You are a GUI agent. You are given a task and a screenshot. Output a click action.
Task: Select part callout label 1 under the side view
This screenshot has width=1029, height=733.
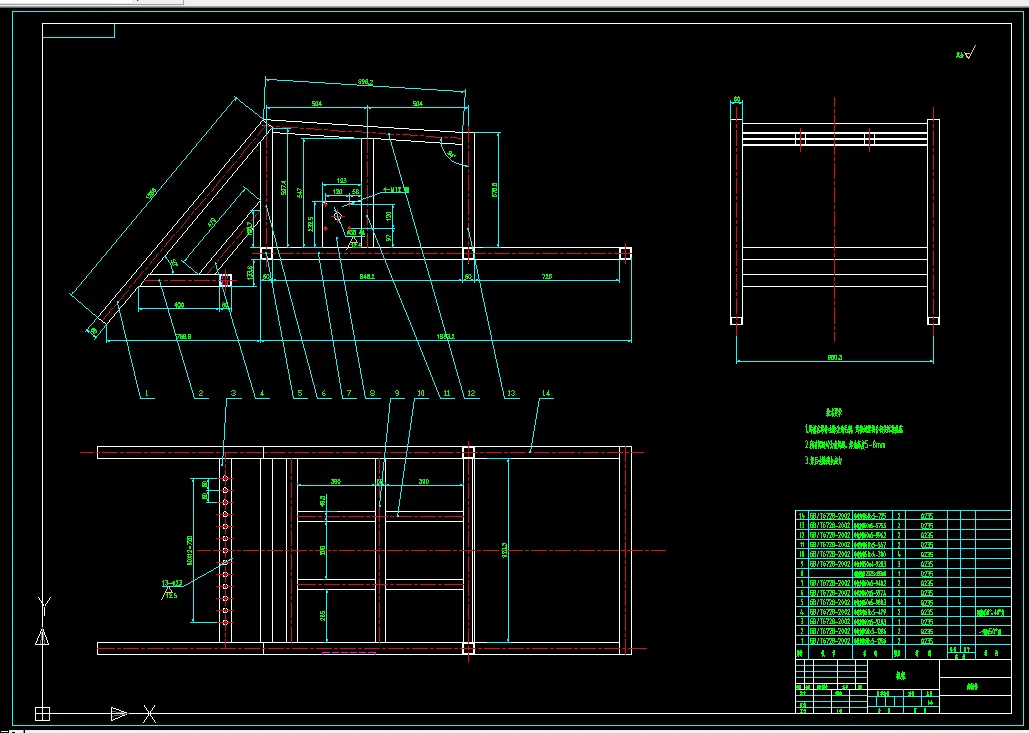147,394
